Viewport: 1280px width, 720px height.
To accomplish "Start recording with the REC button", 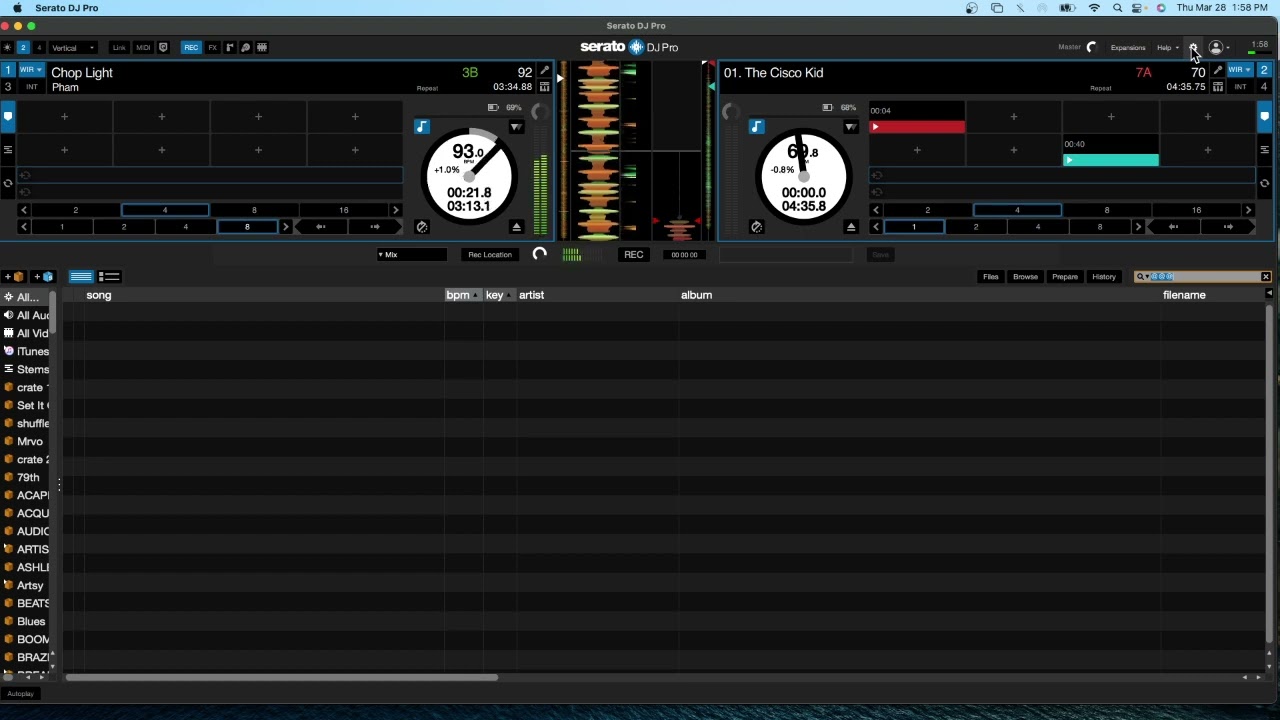I will (x=633, y=255).
